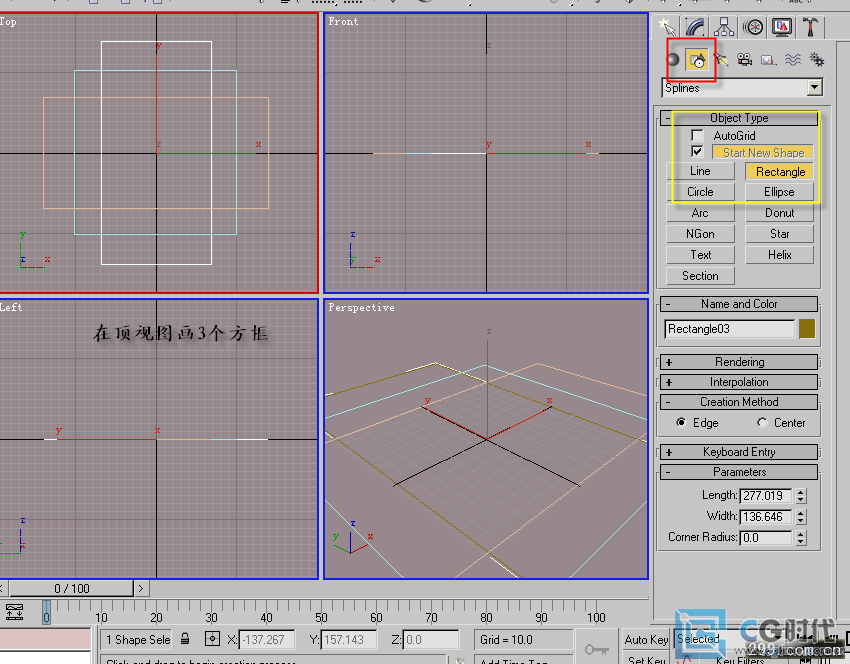The width and height of the screenshot is (850, 664).
Task: Click the Length value field
Action: pyautogui.click(x=766, y=495)
